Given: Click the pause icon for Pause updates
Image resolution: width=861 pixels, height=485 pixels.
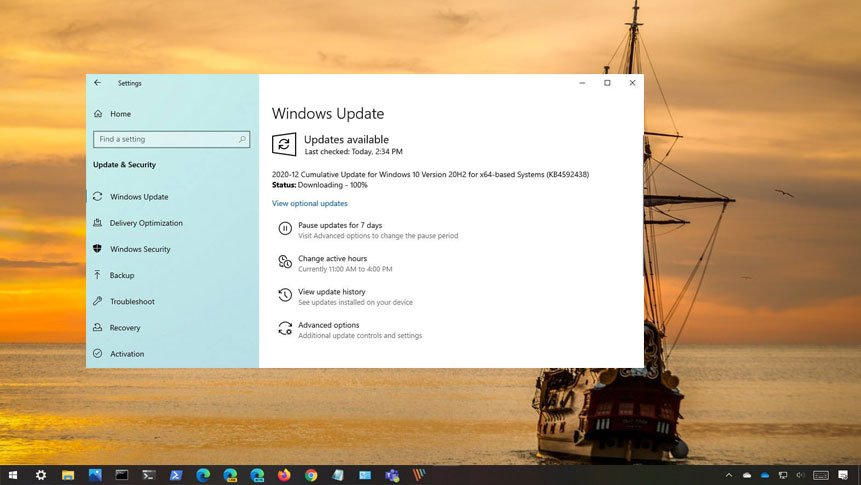Looking at the screenshot, I should [285, 229].
